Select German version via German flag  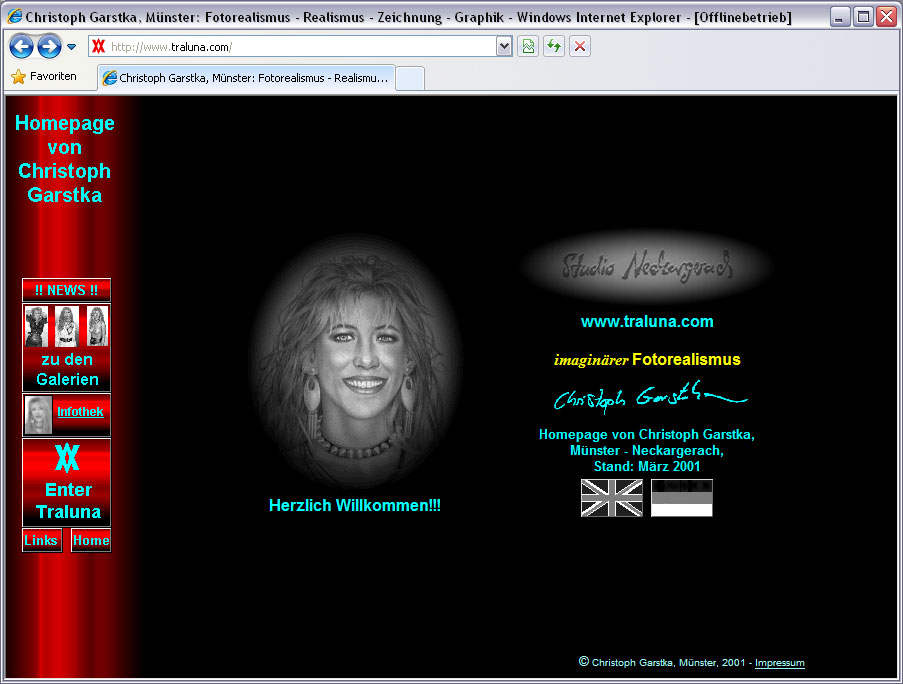tap(682, 498)
